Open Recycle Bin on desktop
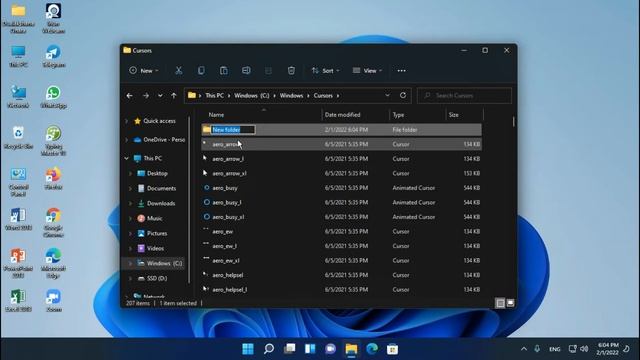 18,138
